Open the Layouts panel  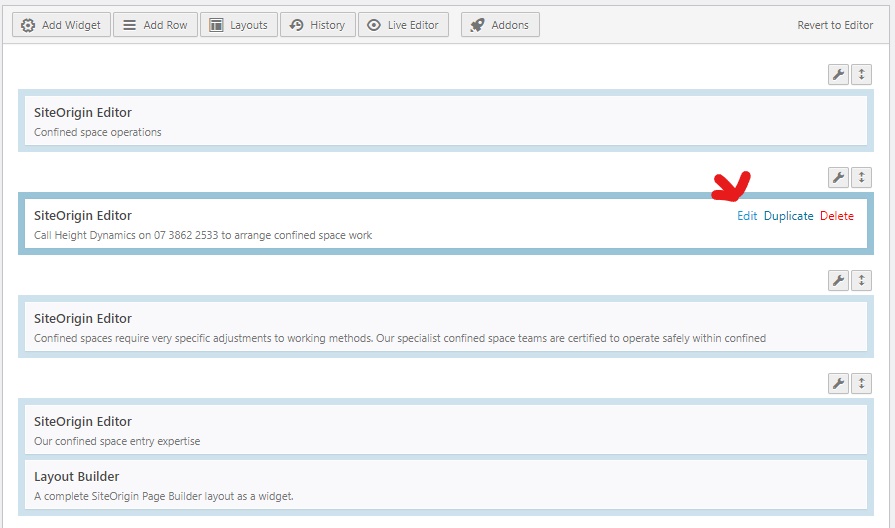239,25
